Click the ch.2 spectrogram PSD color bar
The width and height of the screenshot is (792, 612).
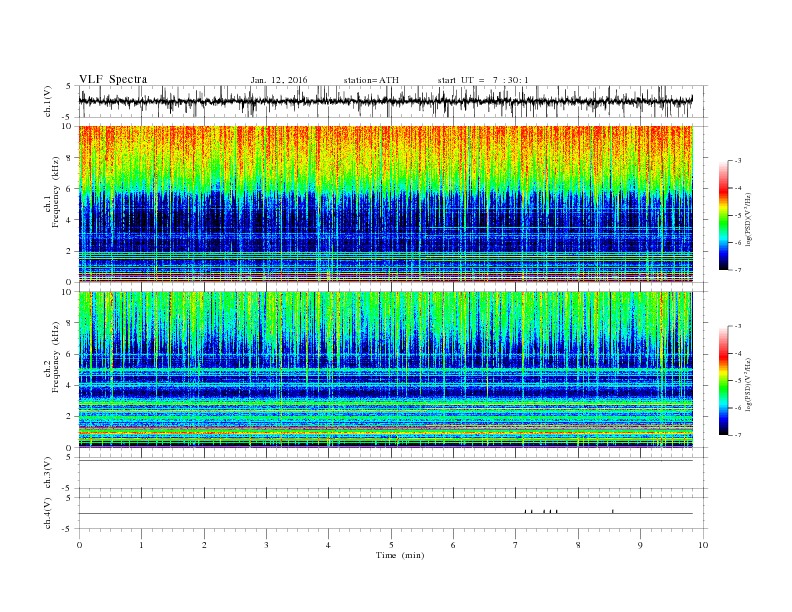pos(724,381)
